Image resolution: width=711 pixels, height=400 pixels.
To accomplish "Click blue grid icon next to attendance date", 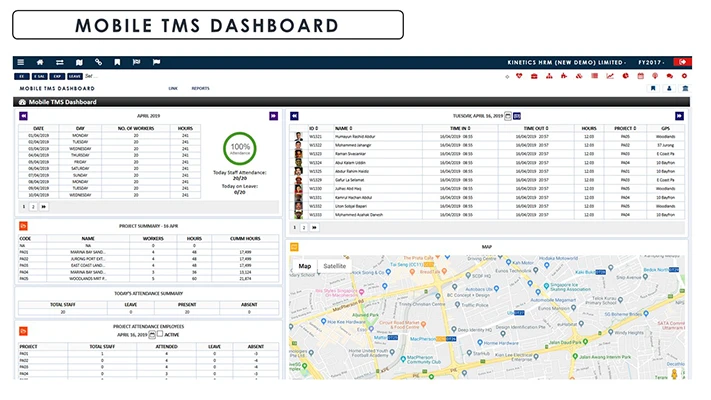I will pyautogui.click(x=517, y=116).
